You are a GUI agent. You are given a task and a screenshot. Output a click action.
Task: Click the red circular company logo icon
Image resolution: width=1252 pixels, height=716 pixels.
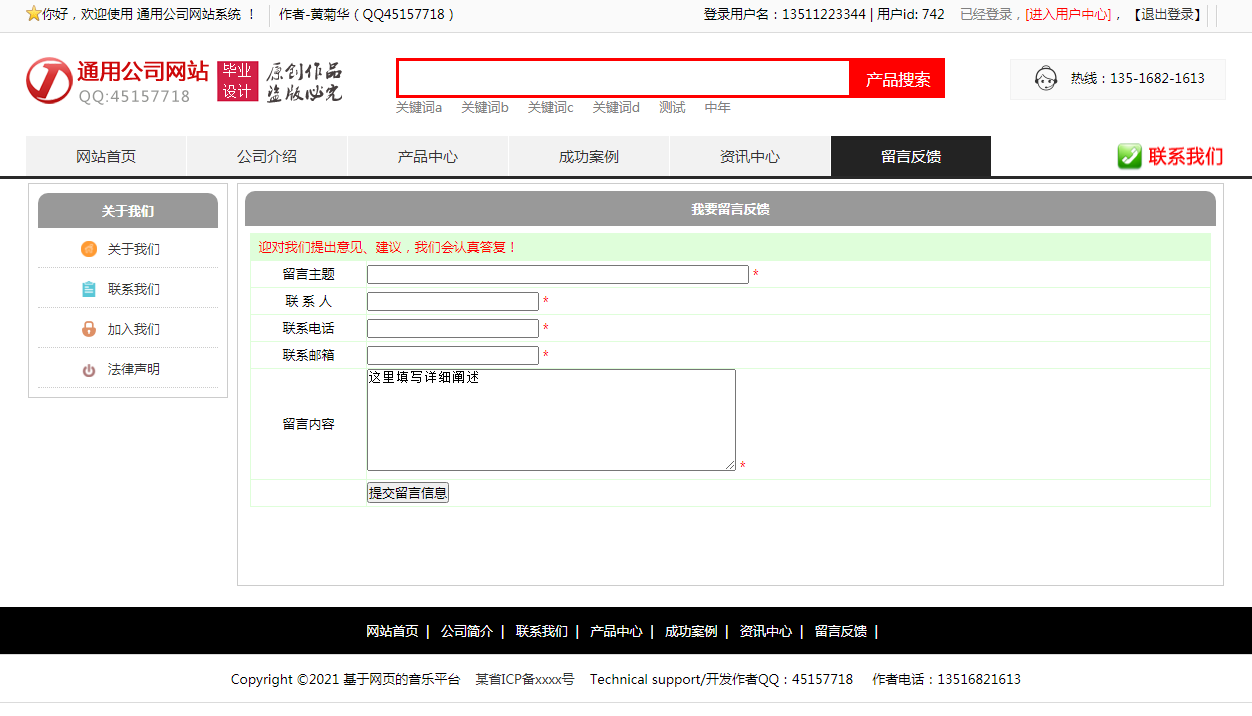coord(49,80)
